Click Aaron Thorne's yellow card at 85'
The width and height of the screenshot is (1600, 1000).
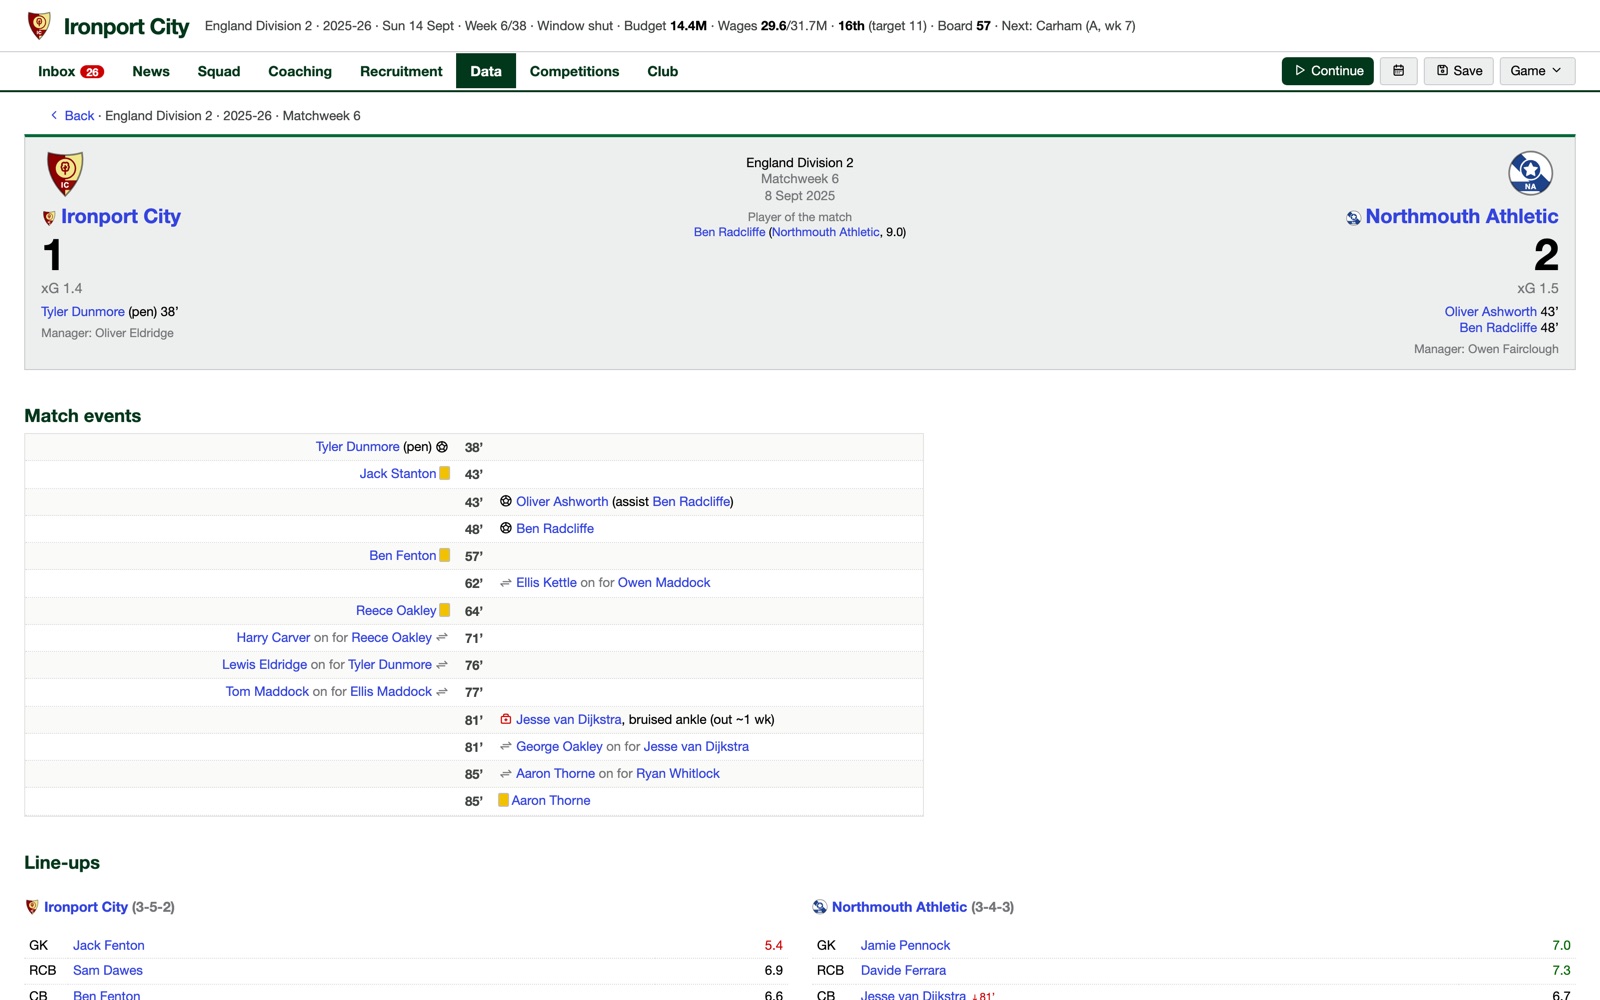tap(504, 800)
